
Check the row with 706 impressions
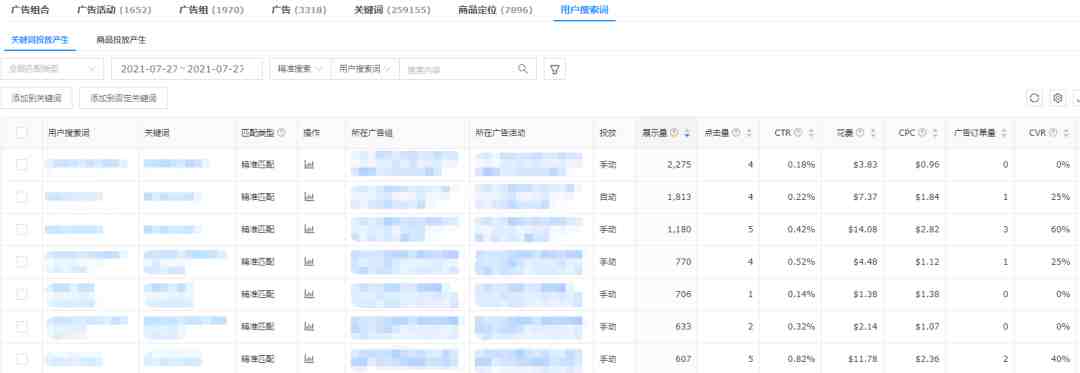pos(21,294)
